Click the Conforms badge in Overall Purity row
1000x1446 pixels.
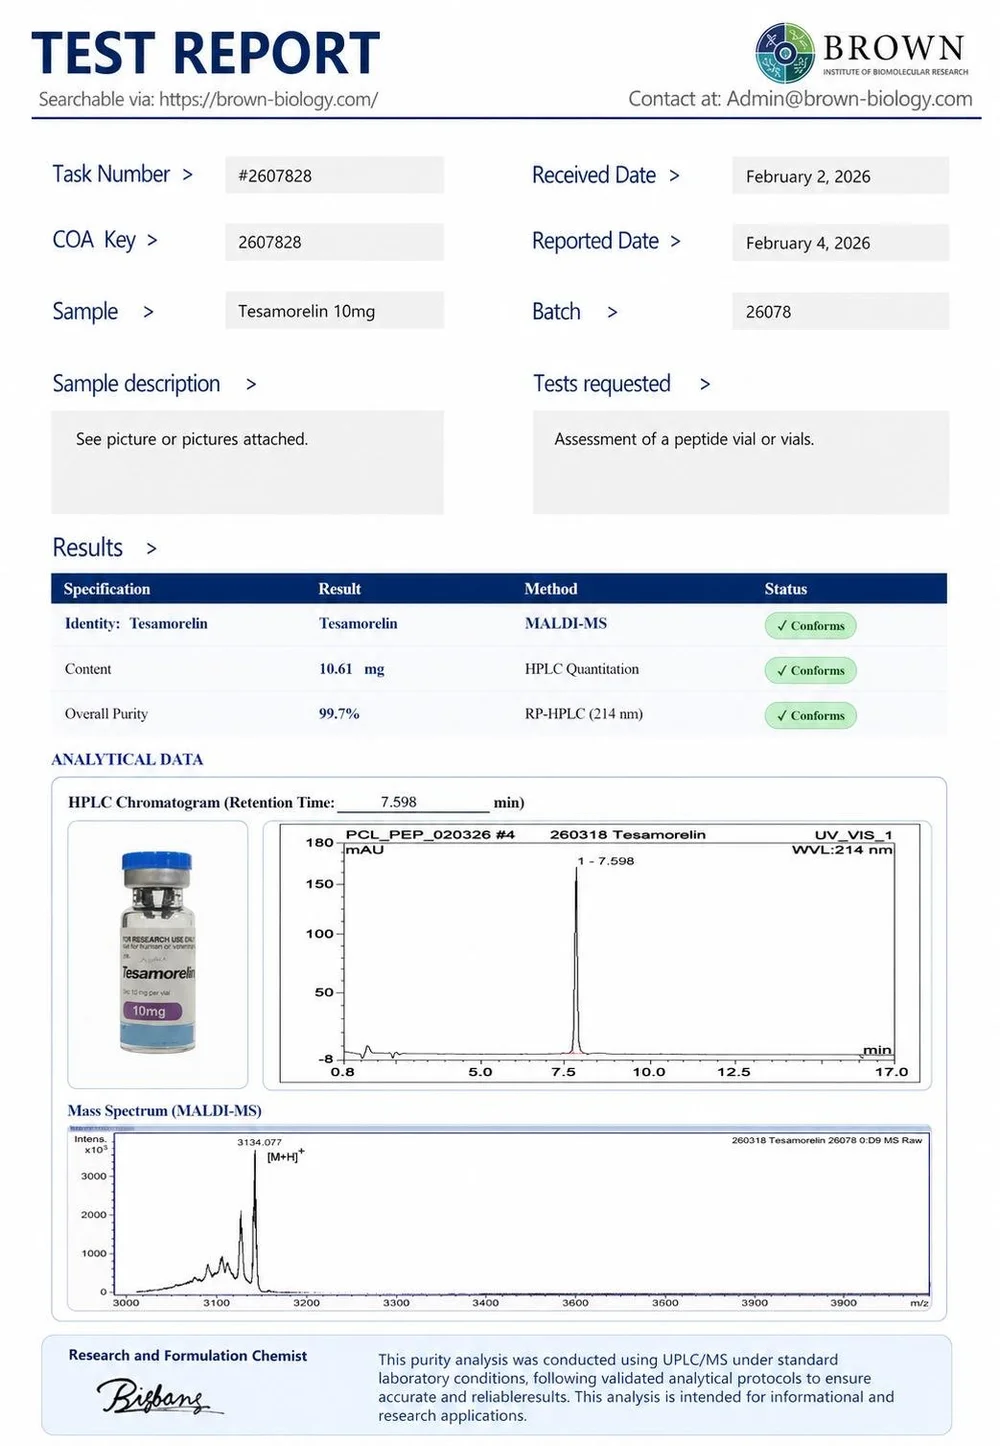click(x=811, y=715)
